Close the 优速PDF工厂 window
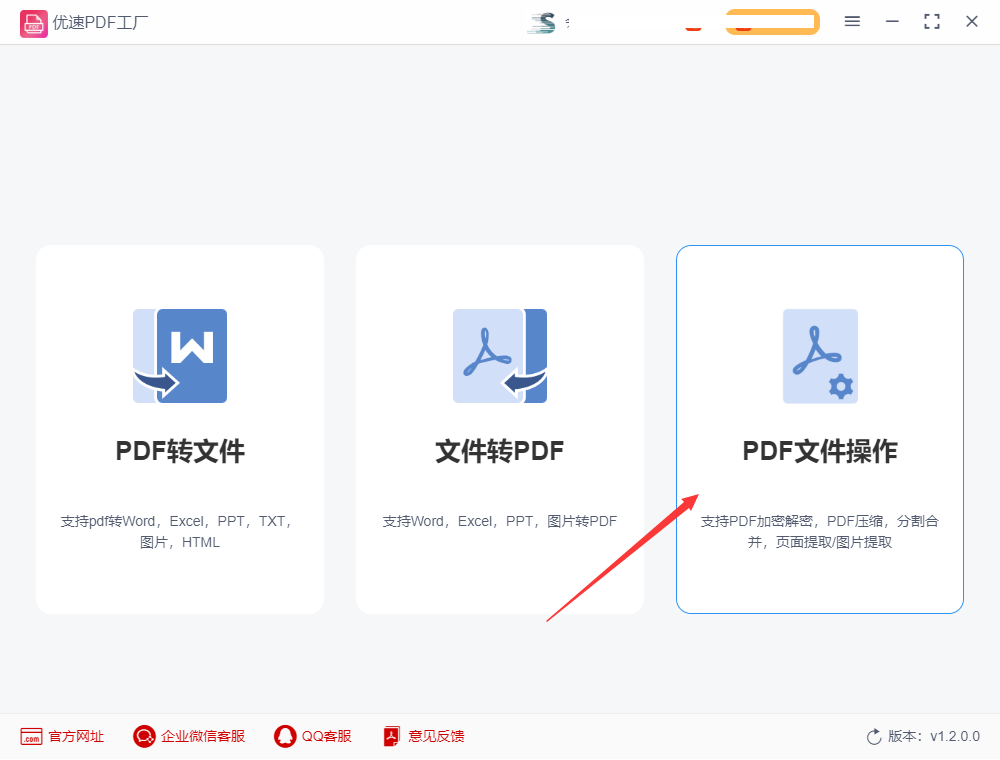1000x760 pixels. pyautogui.click(x=971, y=22)
